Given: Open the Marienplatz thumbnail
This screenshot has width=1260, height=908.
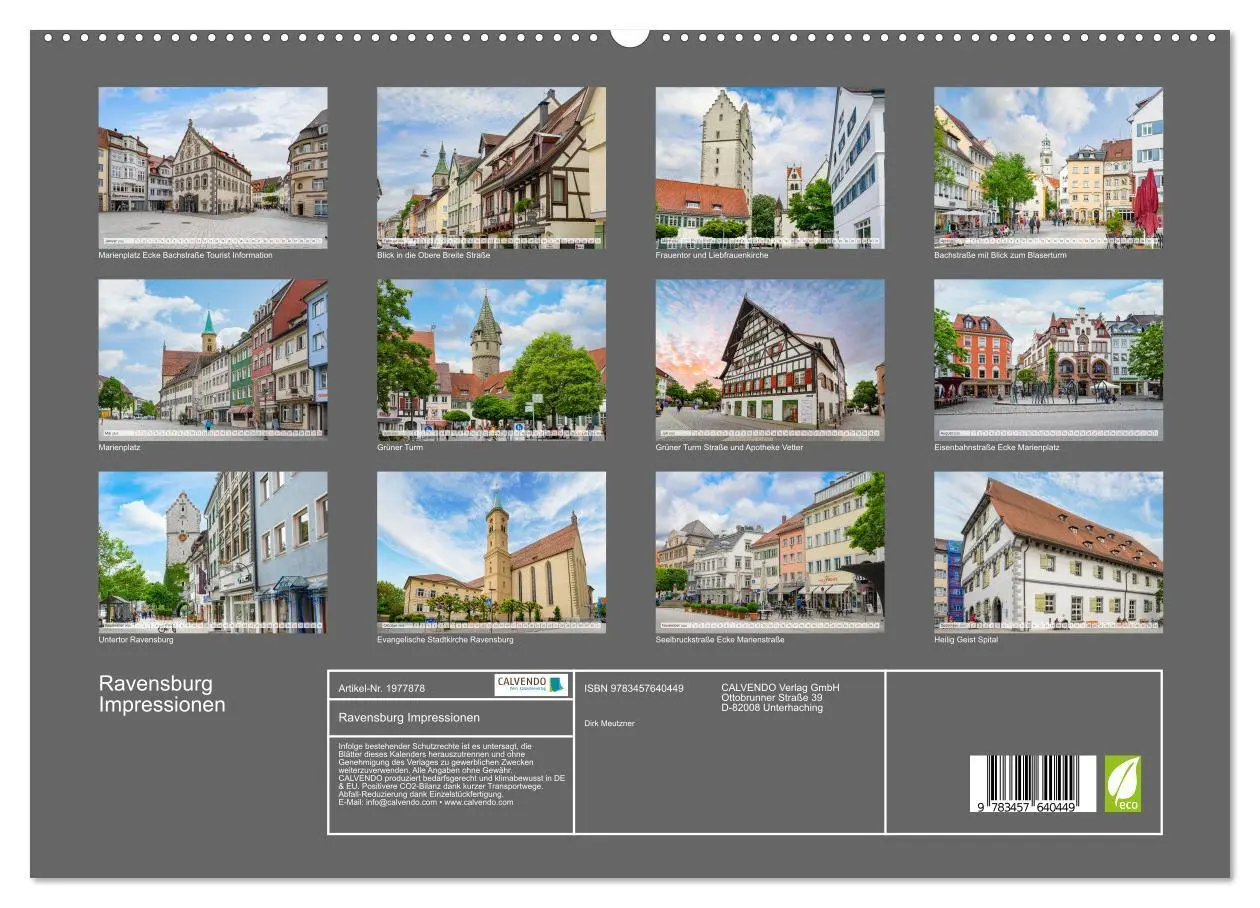Looking at the screenshot, I should pos(214,356).
